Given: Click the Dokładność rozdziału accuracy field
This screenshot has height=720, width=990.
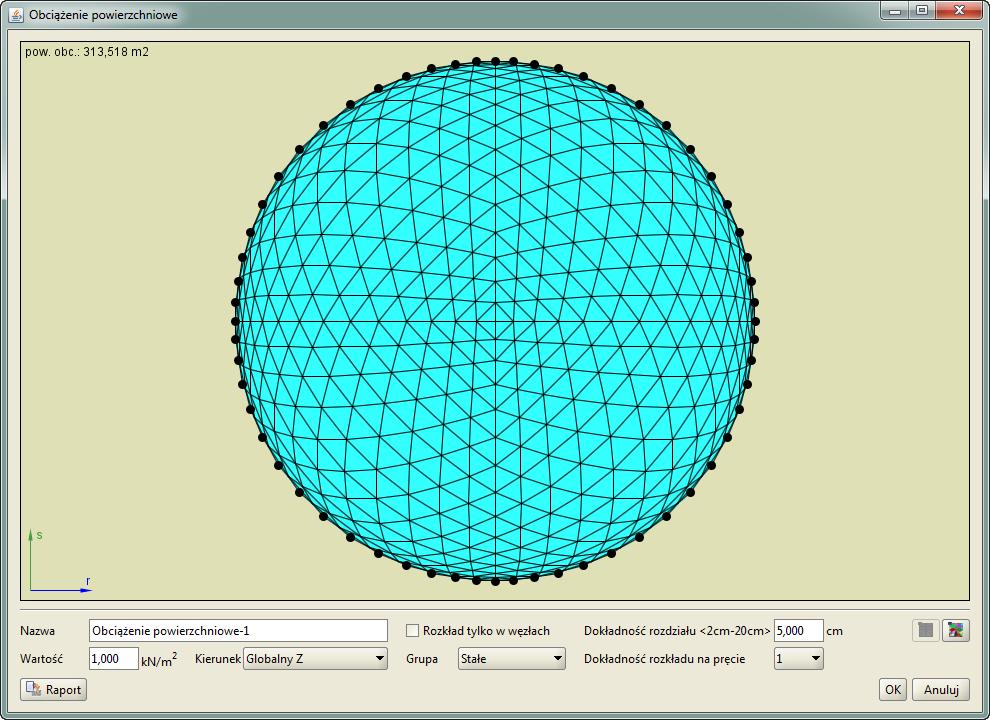Looking at the screenshot, I should pyautogui.click(x=799, y=630).
